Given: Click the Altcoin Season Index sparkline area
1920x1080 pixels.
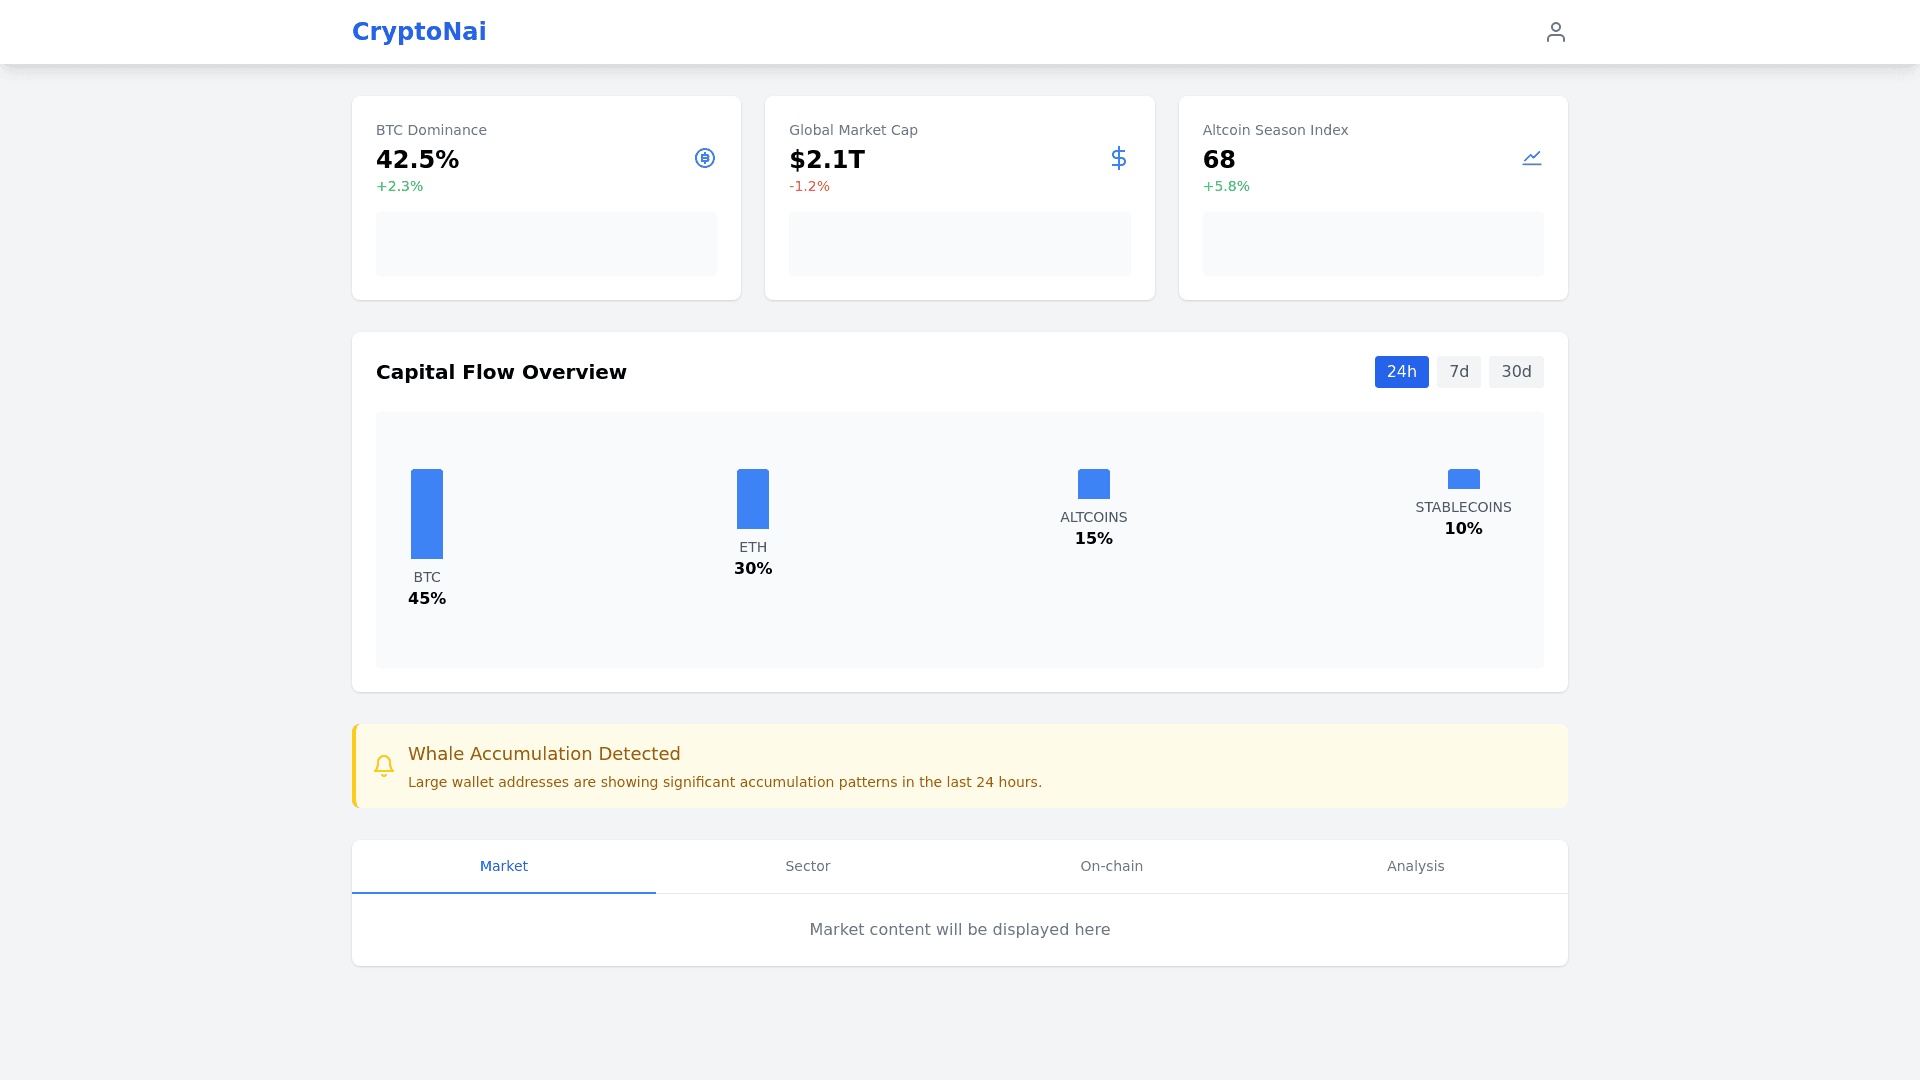Looking at the screenshot, I should 1372,244.
